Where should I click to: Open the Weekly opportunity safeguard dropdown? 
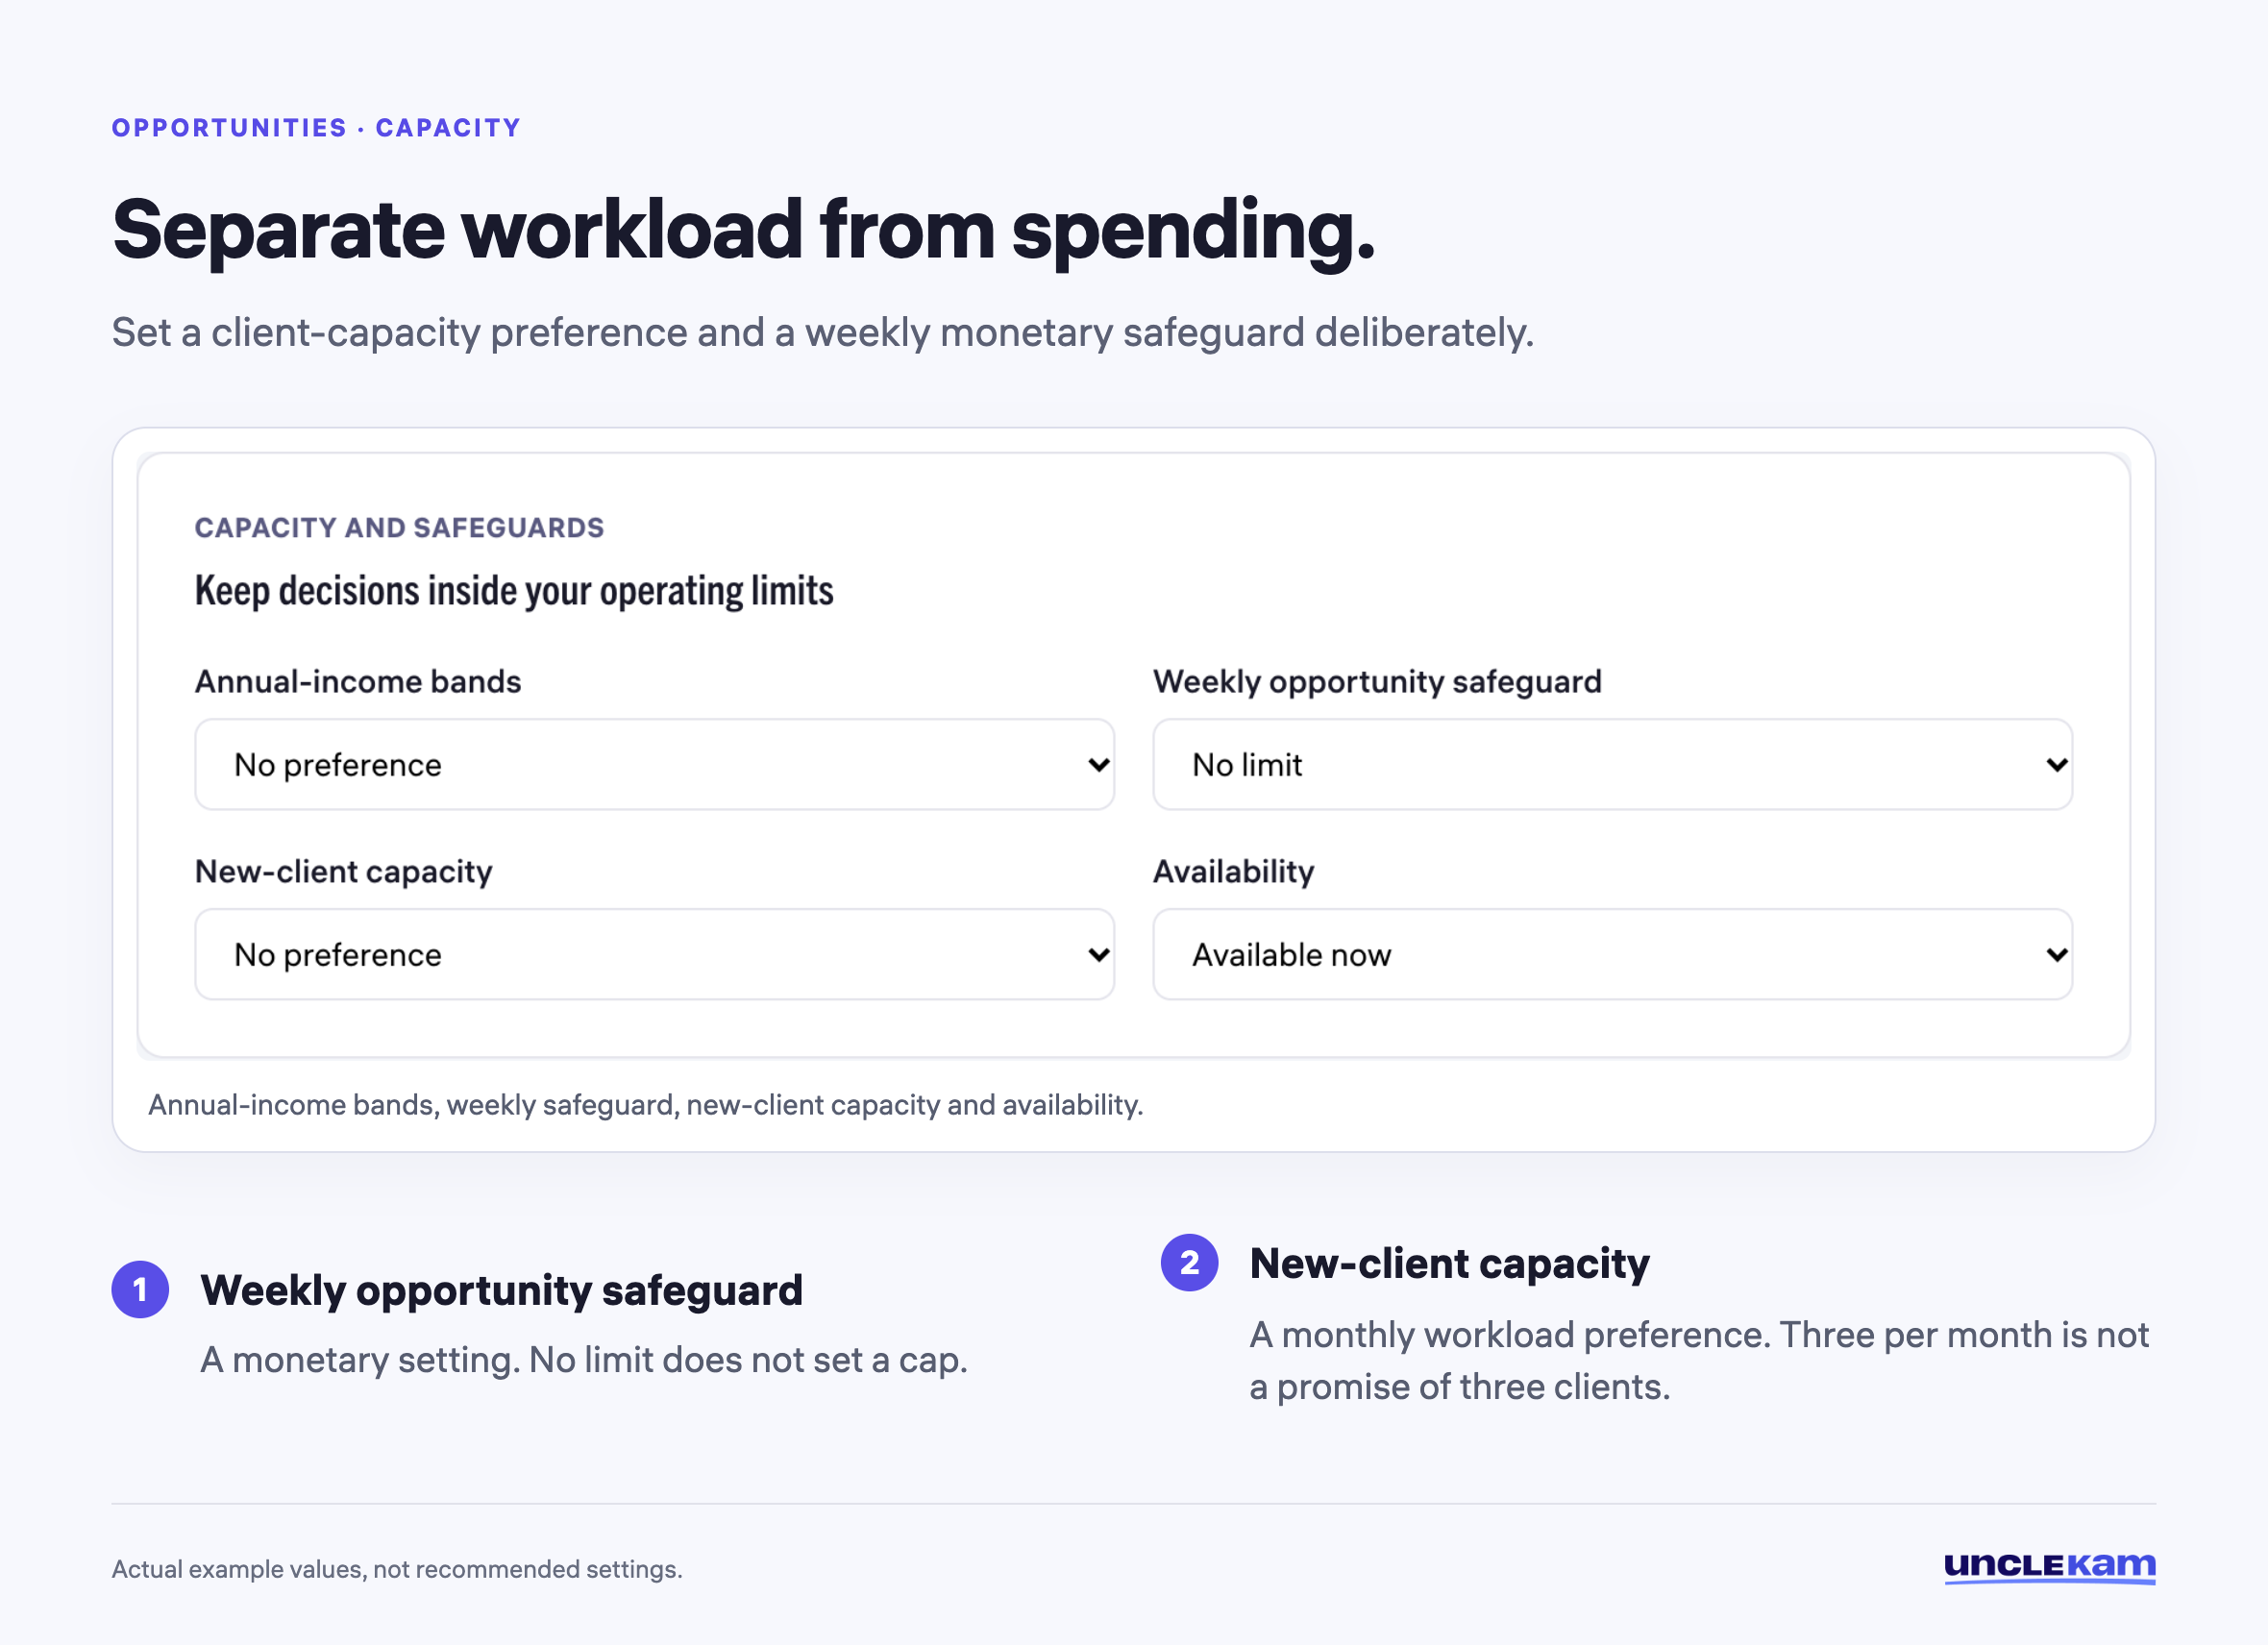pyautogui.click(x=1612, y=764)
